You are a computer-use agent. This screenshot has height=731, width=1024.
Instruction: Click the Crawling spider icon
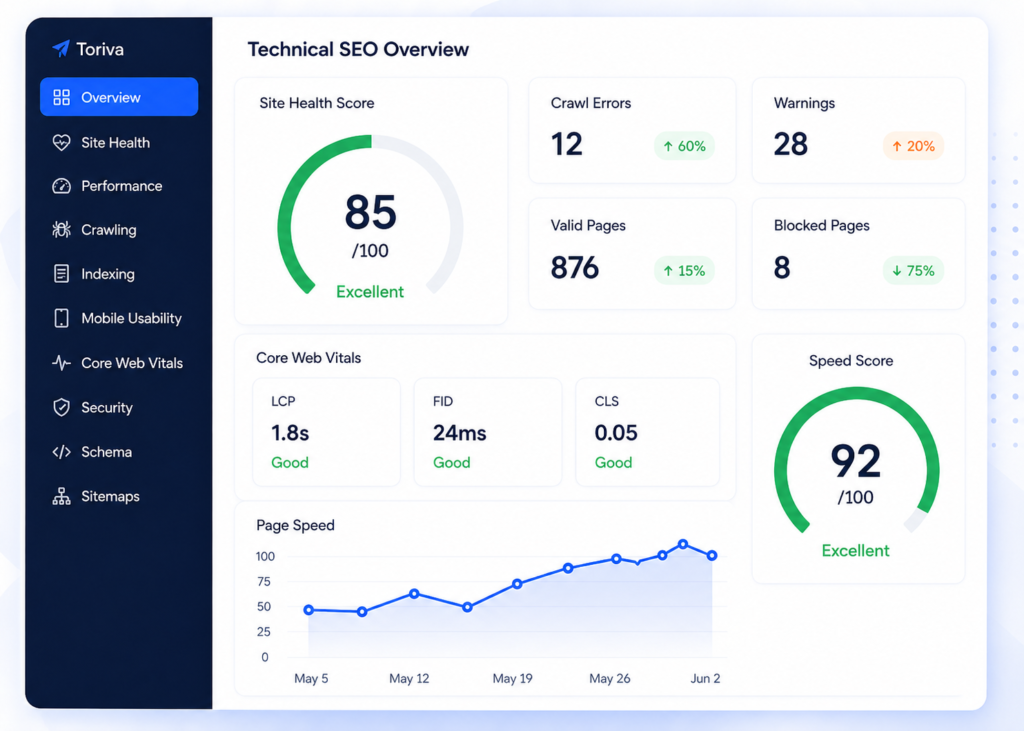pos(61,229)
